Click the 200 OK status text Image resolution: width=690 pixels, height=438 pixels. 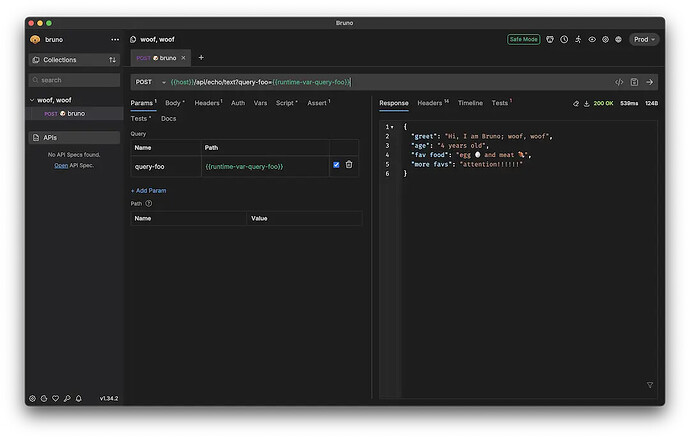[603, 103]
